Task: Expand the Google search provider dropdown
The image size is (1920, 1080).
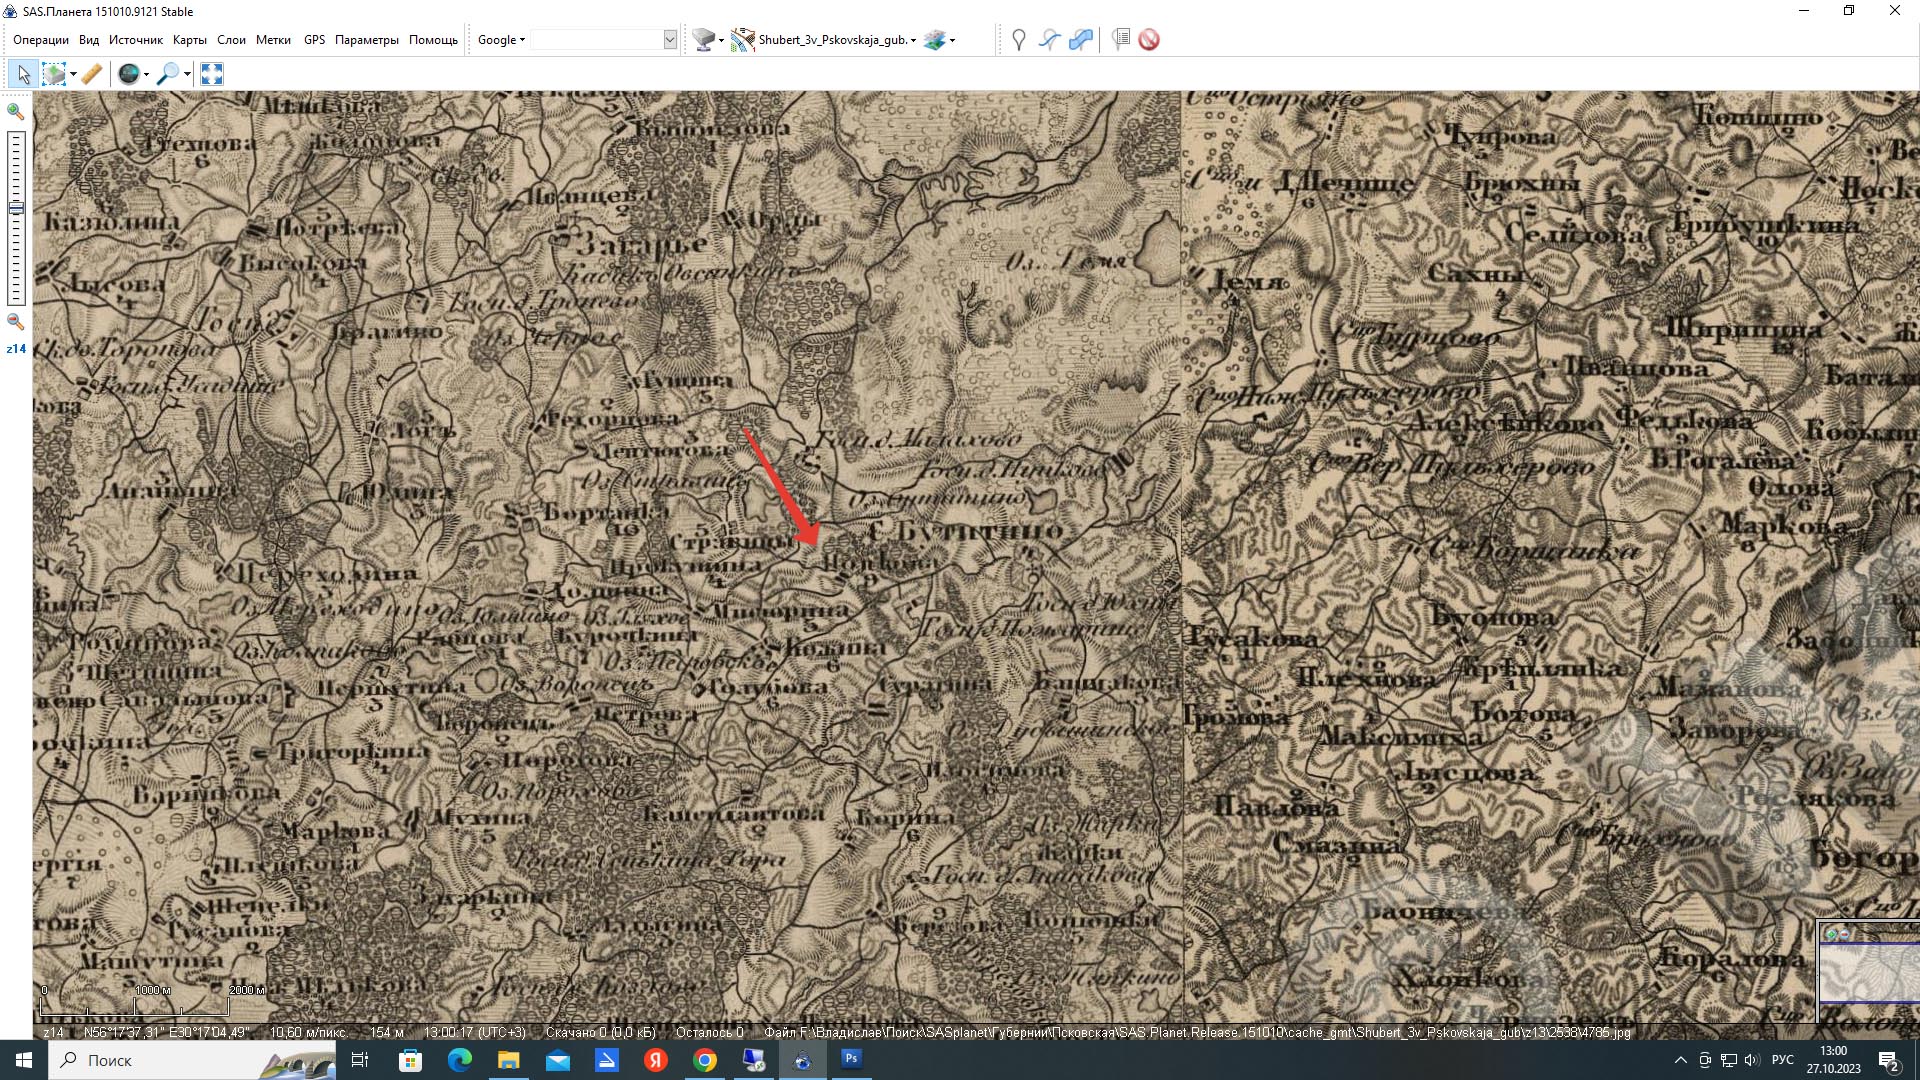Action: [x=501, y=40]
